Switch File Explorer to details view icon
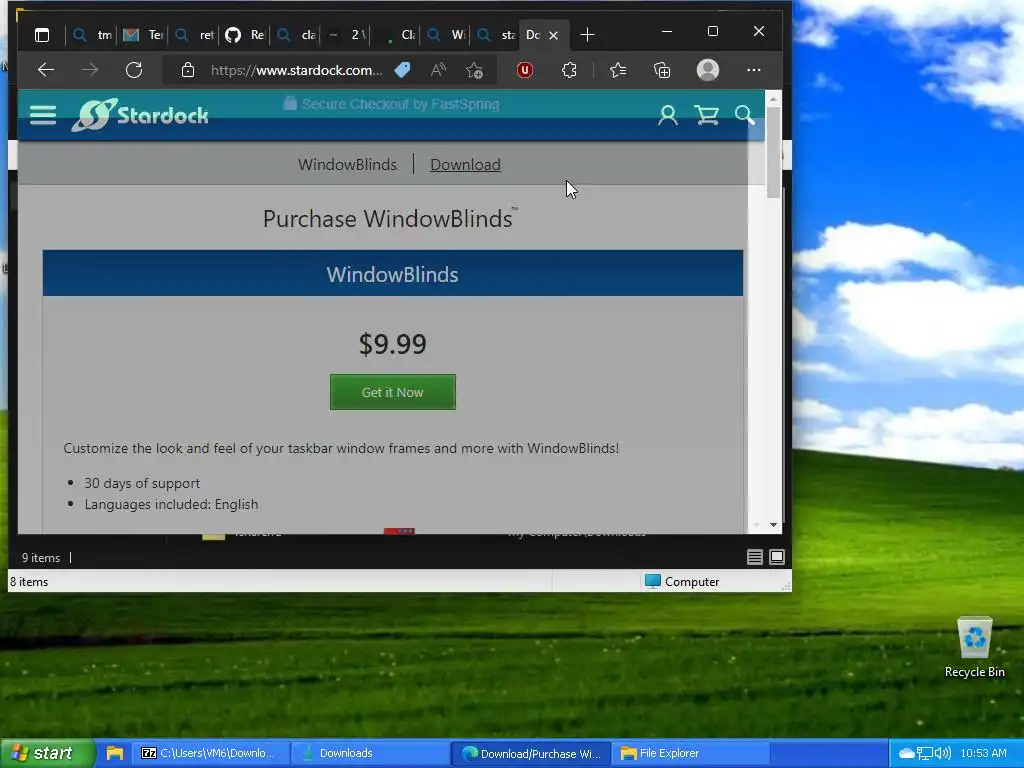This screenshot has width=1024, height=768. [754, 557]
